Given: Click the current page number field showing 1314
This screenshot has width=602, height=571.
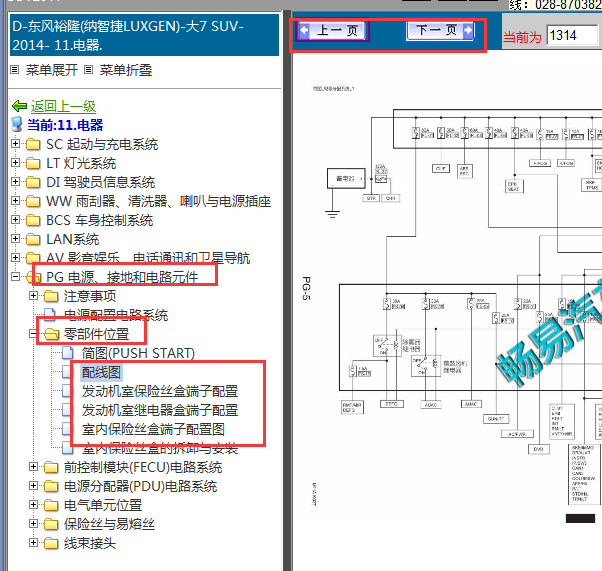Looking at the screenshot, I should coord(572,35).
